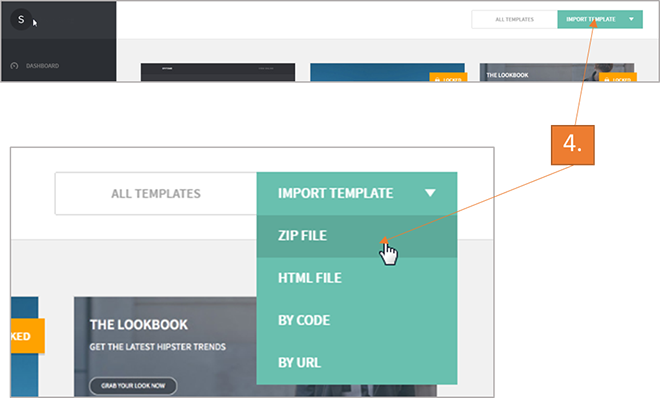660x398 pixels.
Task: Click the orange step 4 marker
Action: [572, 145]
